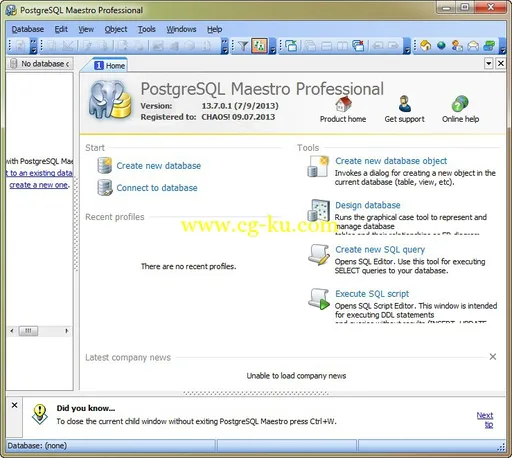The image size is (512, 458).
Task: Click the green globe toolbar icon
Action: (x=441, y=46)
